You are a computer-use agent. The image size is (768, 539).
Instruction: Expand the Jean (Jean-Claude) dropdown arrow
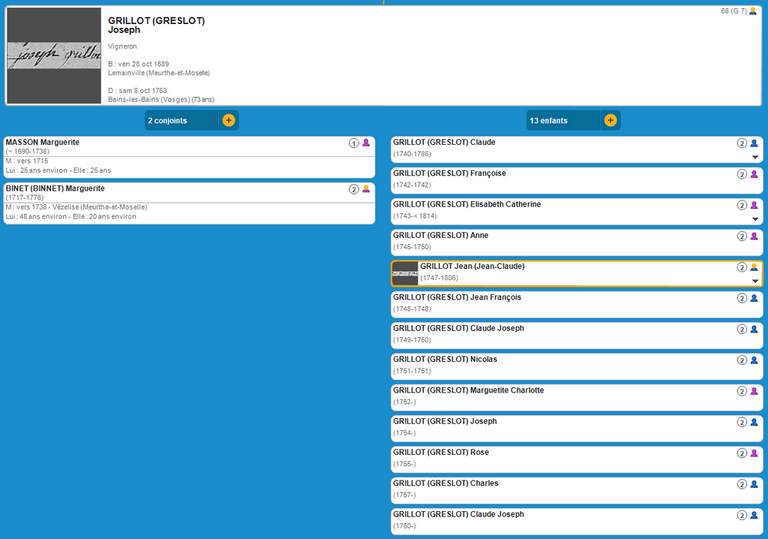click(755, 281)
